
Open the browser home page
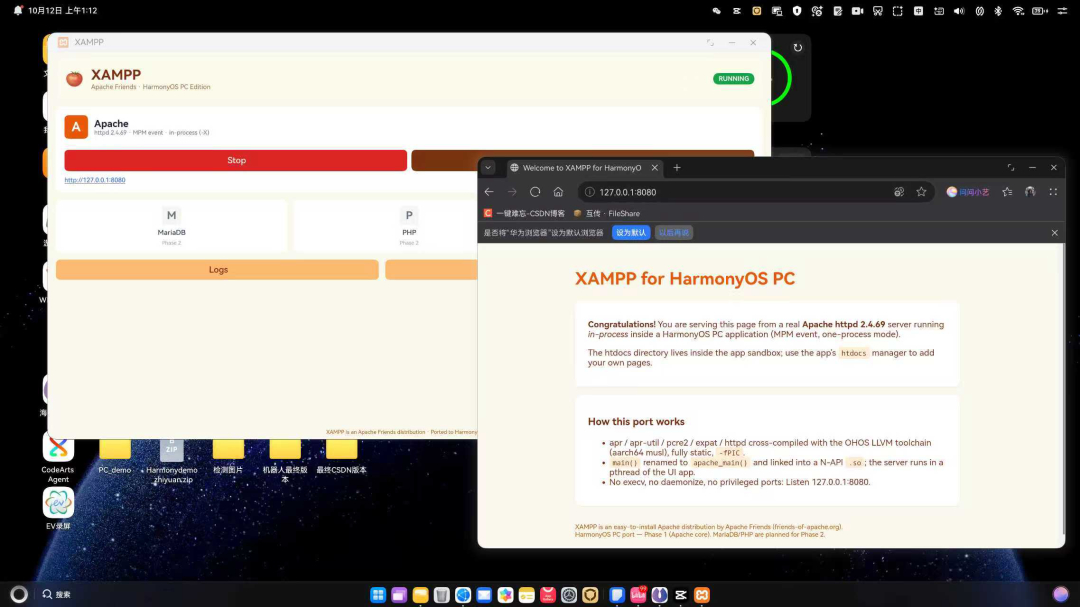pyautogui.click(x=558, y=192)
